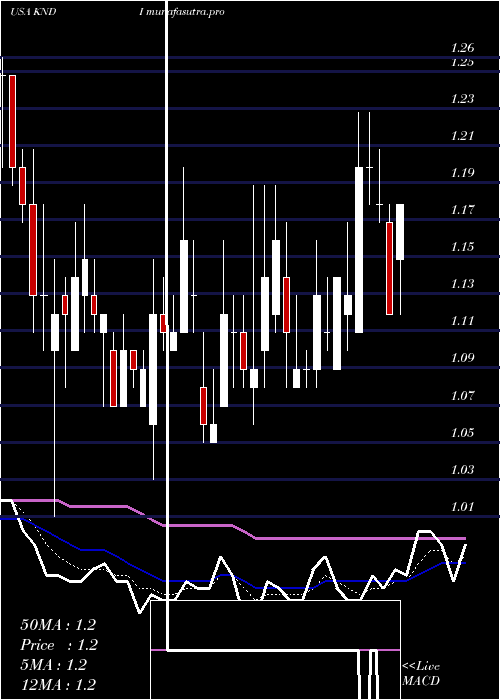Click the 1.19 price axis label
500x700 pixels.
click(462, 173)
